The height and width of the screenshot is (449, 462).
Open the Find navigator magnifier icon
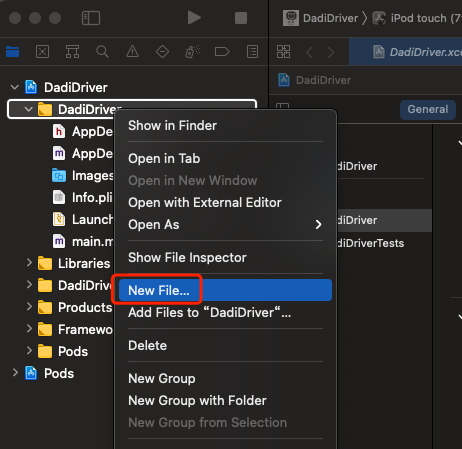(x=102, y=52)
